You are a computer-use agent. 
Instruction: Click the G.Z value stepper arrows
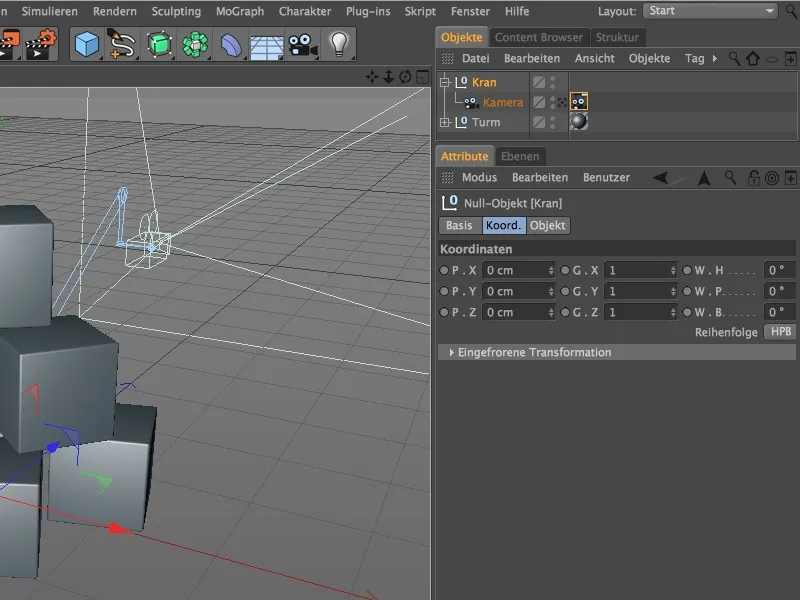point(673,312)
